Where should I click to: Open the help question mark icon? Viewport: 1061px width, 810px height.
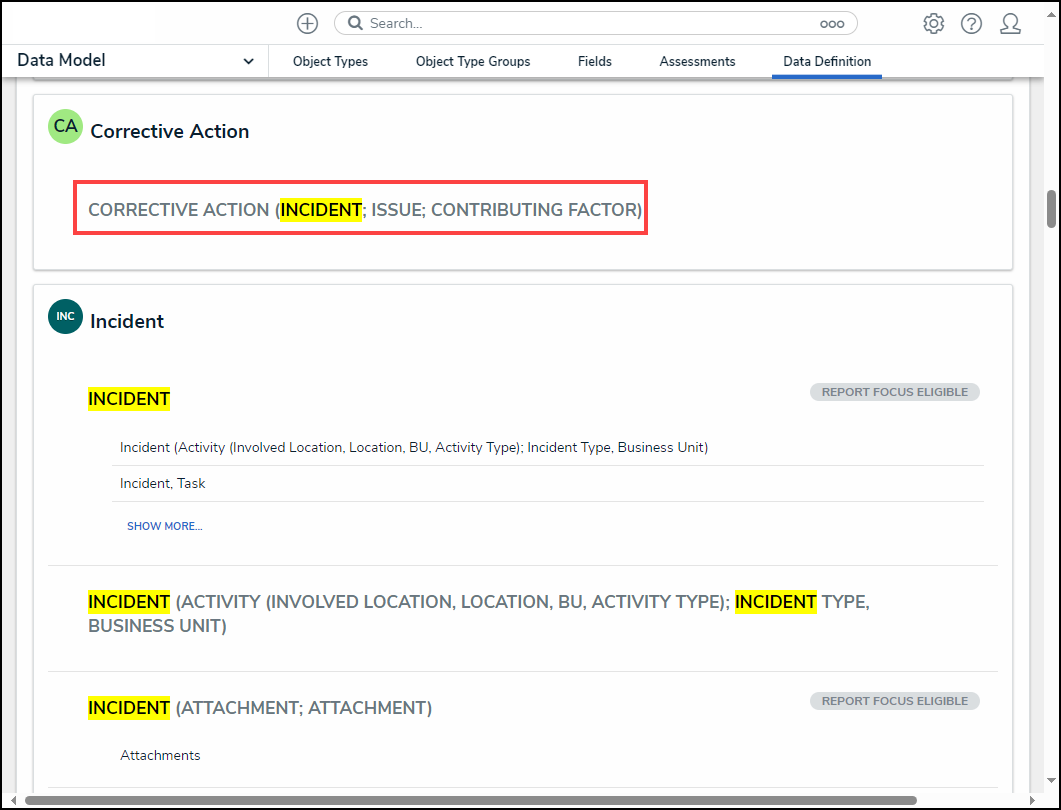(x=971, y=23)
